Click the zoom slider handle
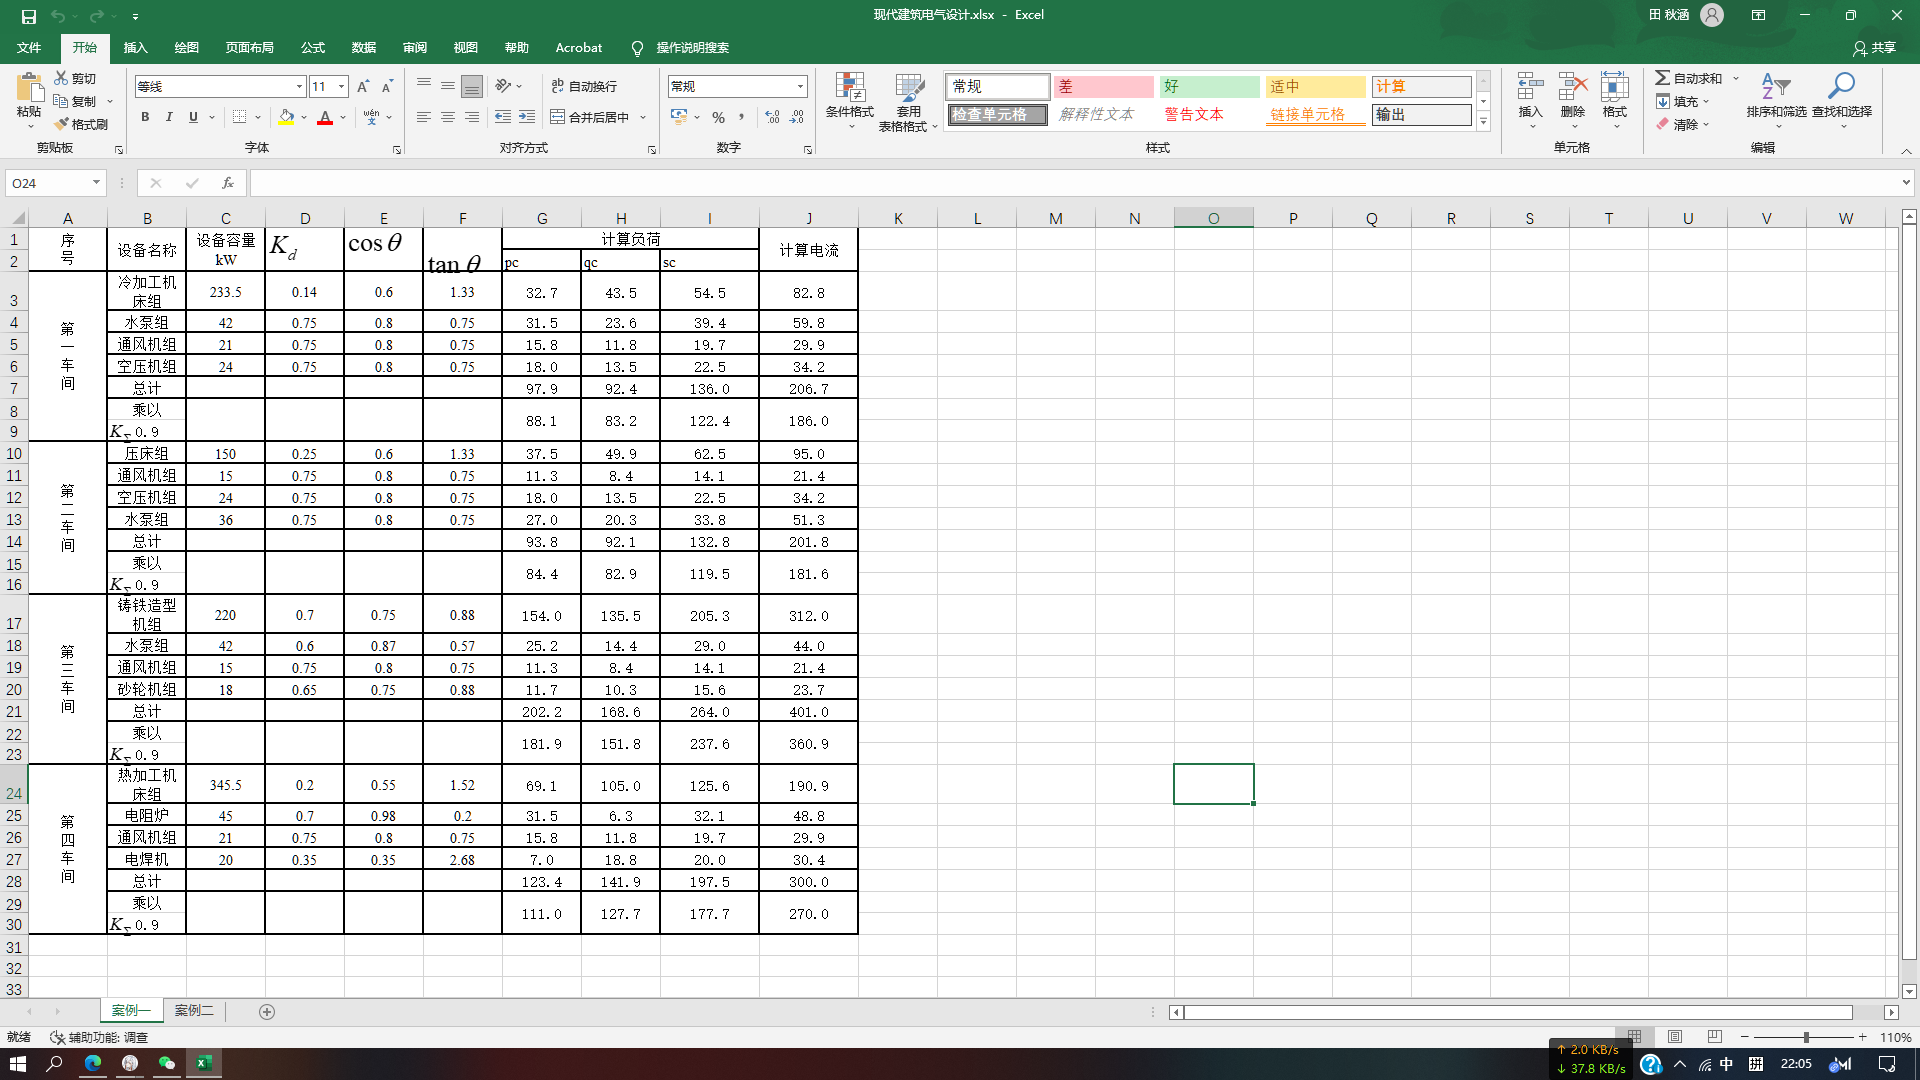The image size is (1920, 1080). pos(1806,1037)
